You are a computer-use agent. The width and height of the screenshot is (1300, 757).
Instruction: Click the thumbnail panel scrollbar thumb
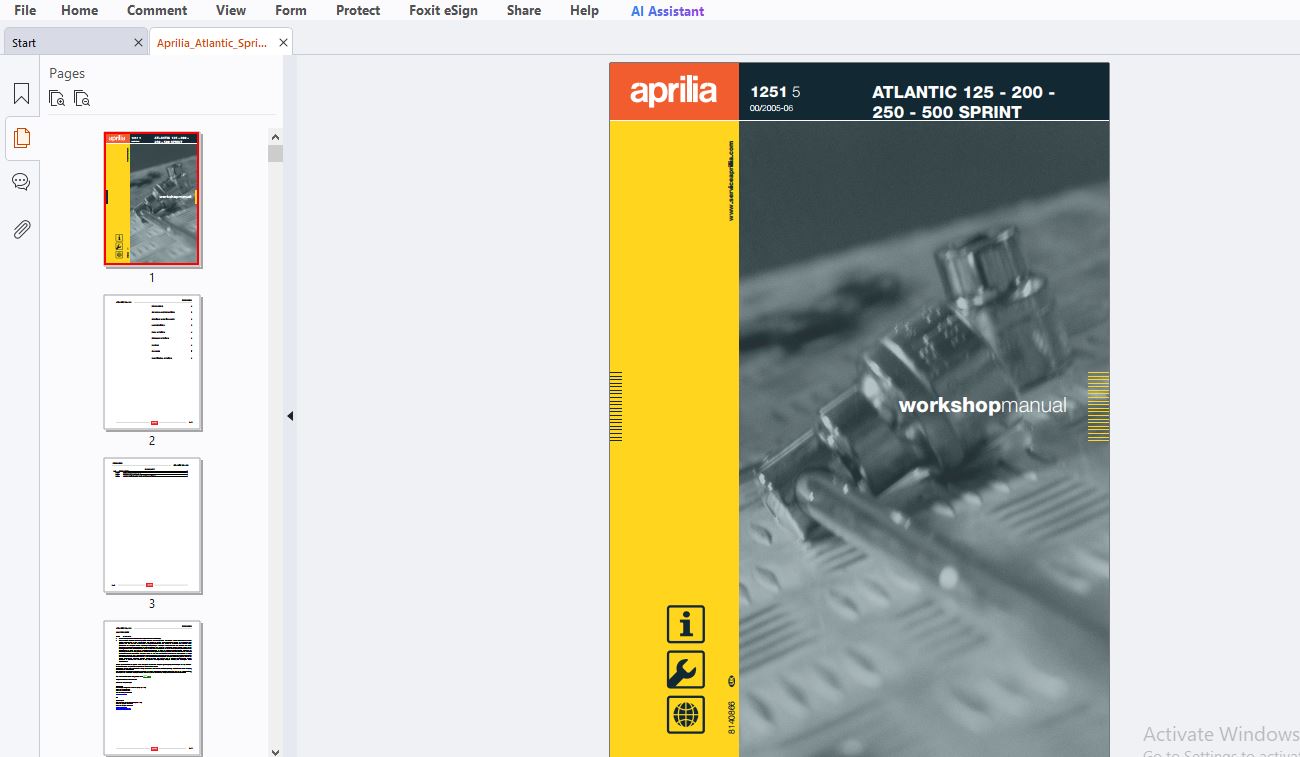275,153
